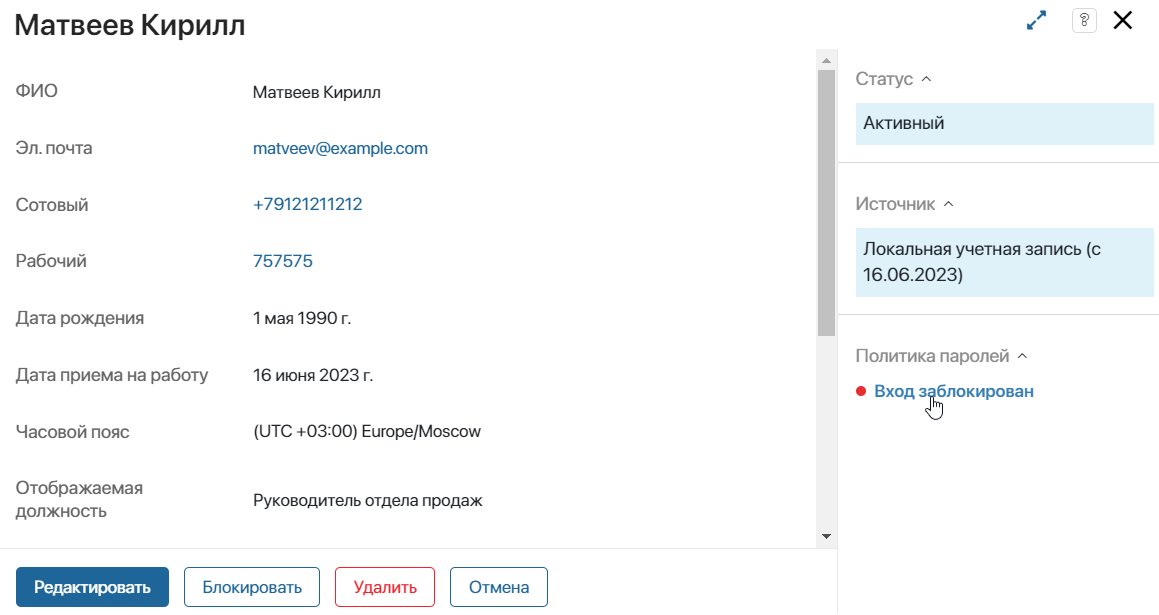Click the Статус section heading
Image resolution: width=1159 pixels, height=615 pixels.
tap(884, 78)
